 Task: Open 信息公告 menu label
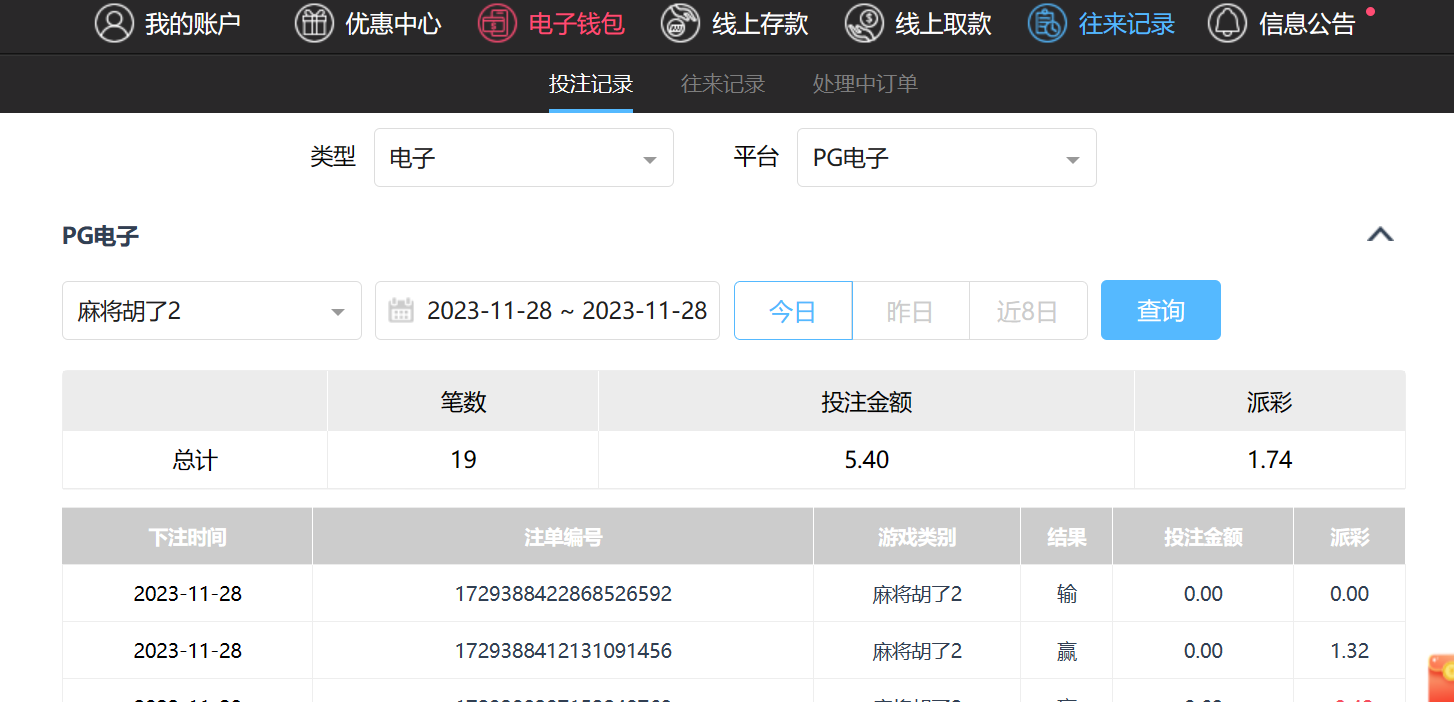[1307, 24]
